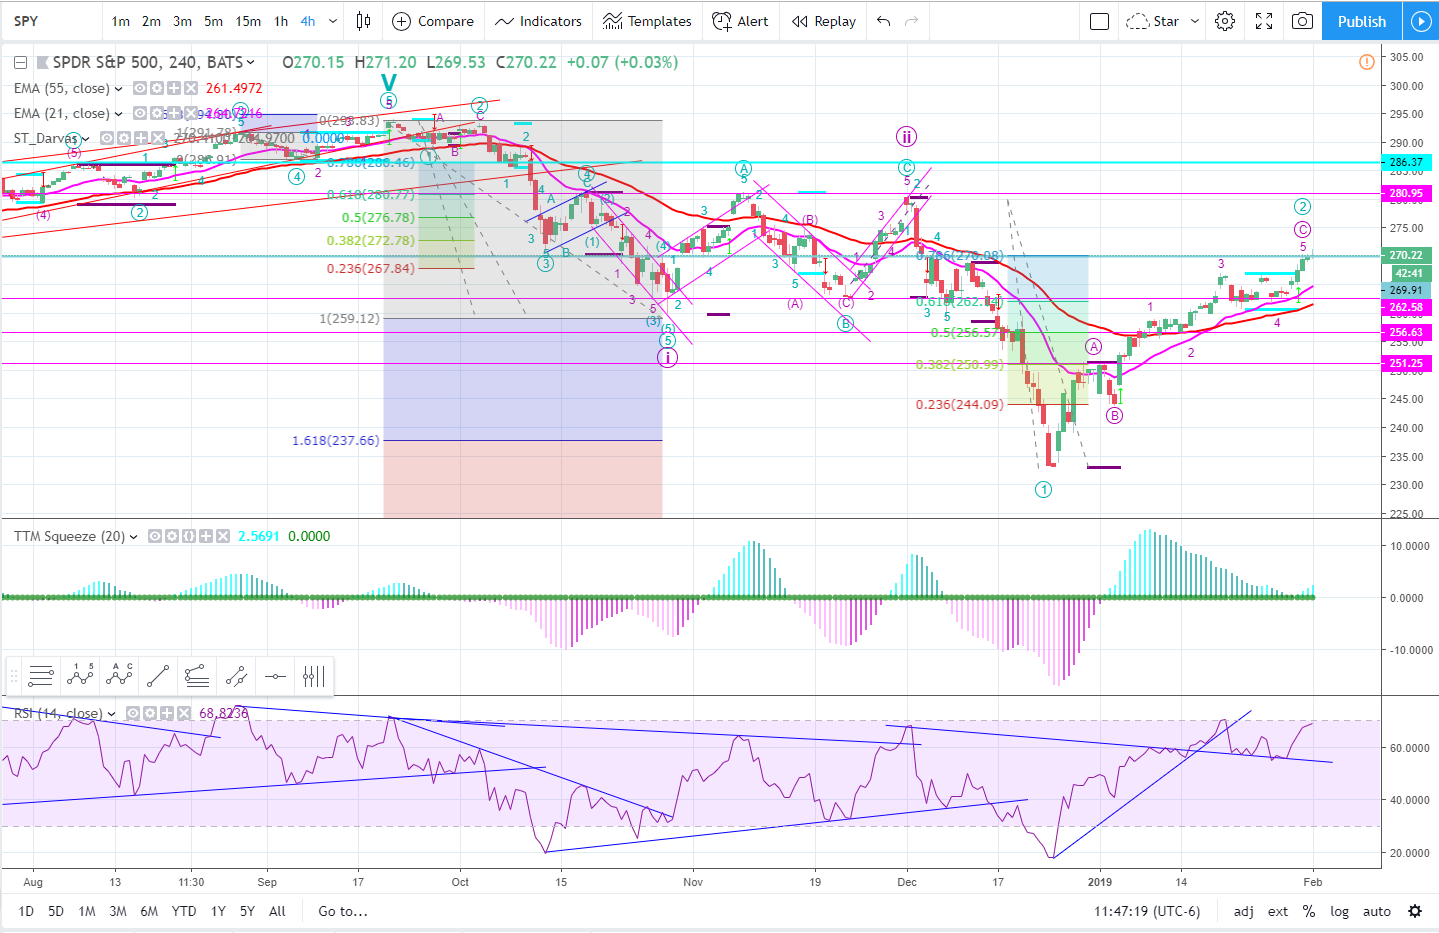Add indicator on TTM Squeeze with plus icon
The height and width of the screenshot is (933, 1439).
pyautogui.click(x=205, y=536)
